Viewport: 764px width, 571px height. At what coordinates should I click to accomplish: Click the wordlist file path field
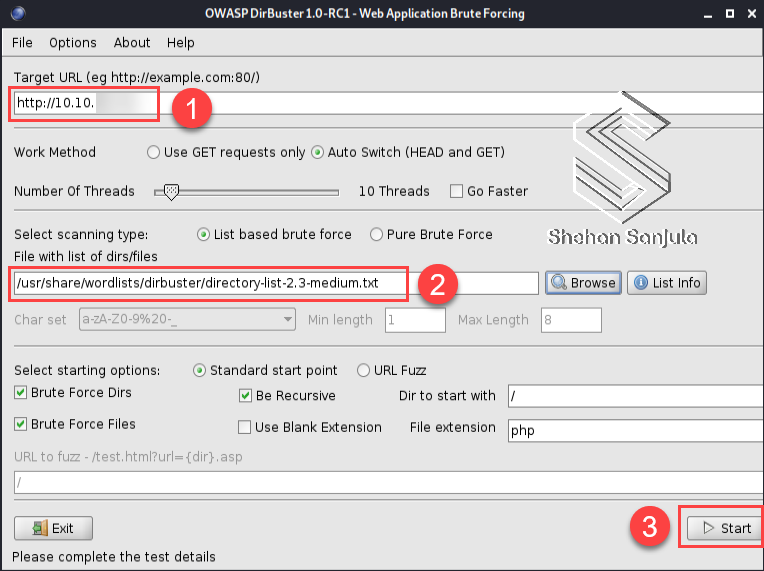pyautogui.click(x=276, y=283)
